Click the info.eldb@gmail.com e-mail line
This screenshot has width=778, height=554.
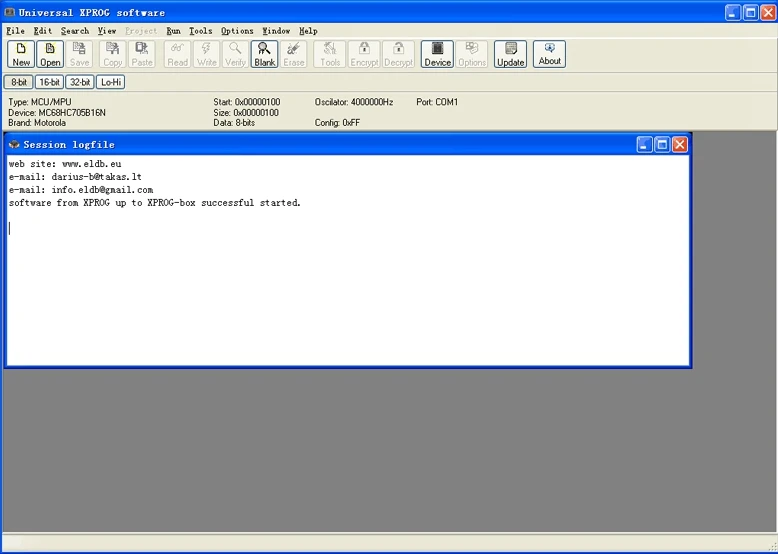click(x=81, y=189)
